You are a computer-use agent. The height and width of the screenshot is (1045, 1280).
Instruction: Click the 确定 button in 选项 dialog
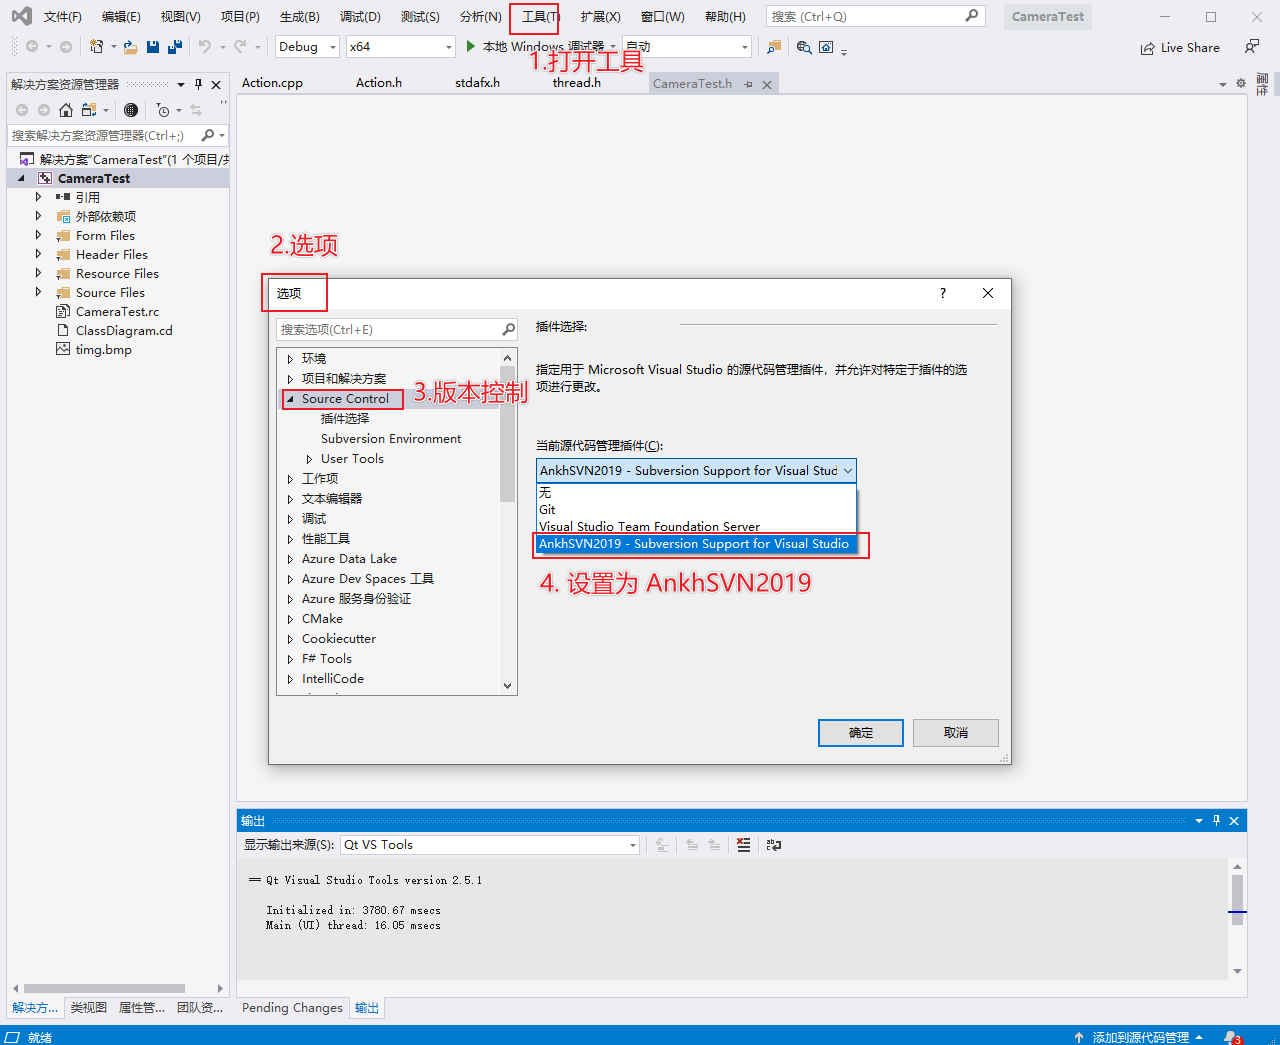pyautogui.click(x=860, y=732)
